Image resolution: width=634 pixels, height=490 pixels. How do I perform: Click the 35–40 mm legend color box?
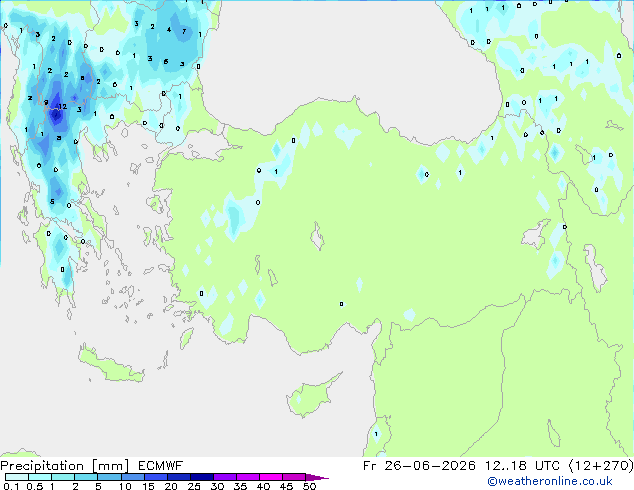pyautogui.click(x=248, y=477)
